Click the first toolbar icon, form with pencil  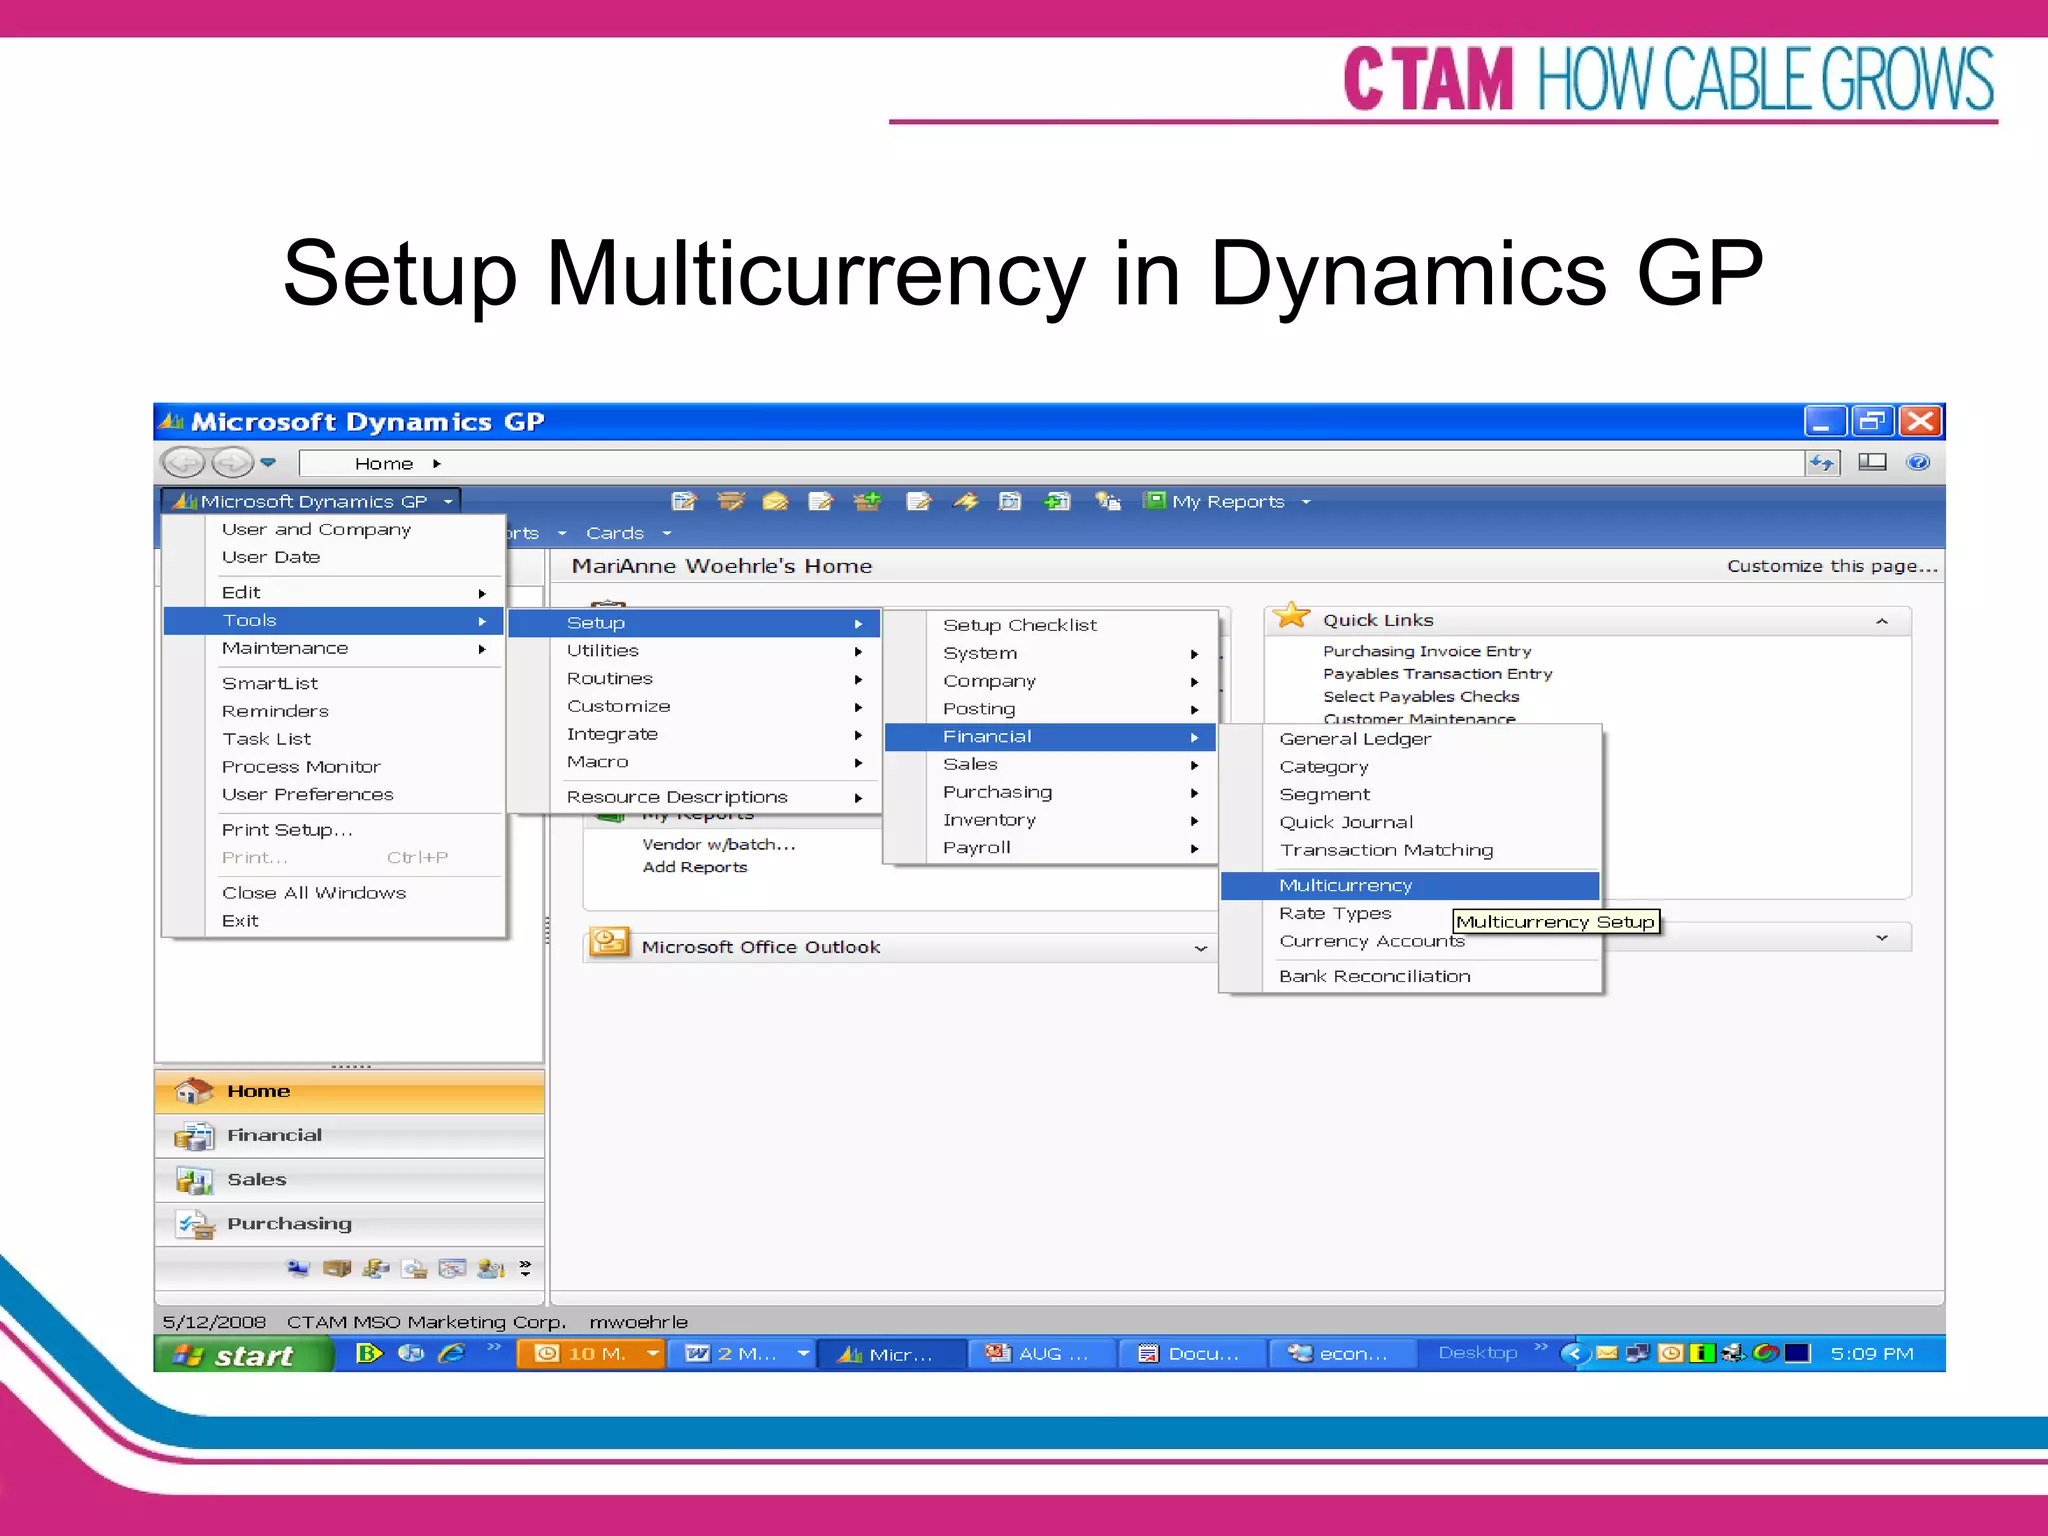684,501
